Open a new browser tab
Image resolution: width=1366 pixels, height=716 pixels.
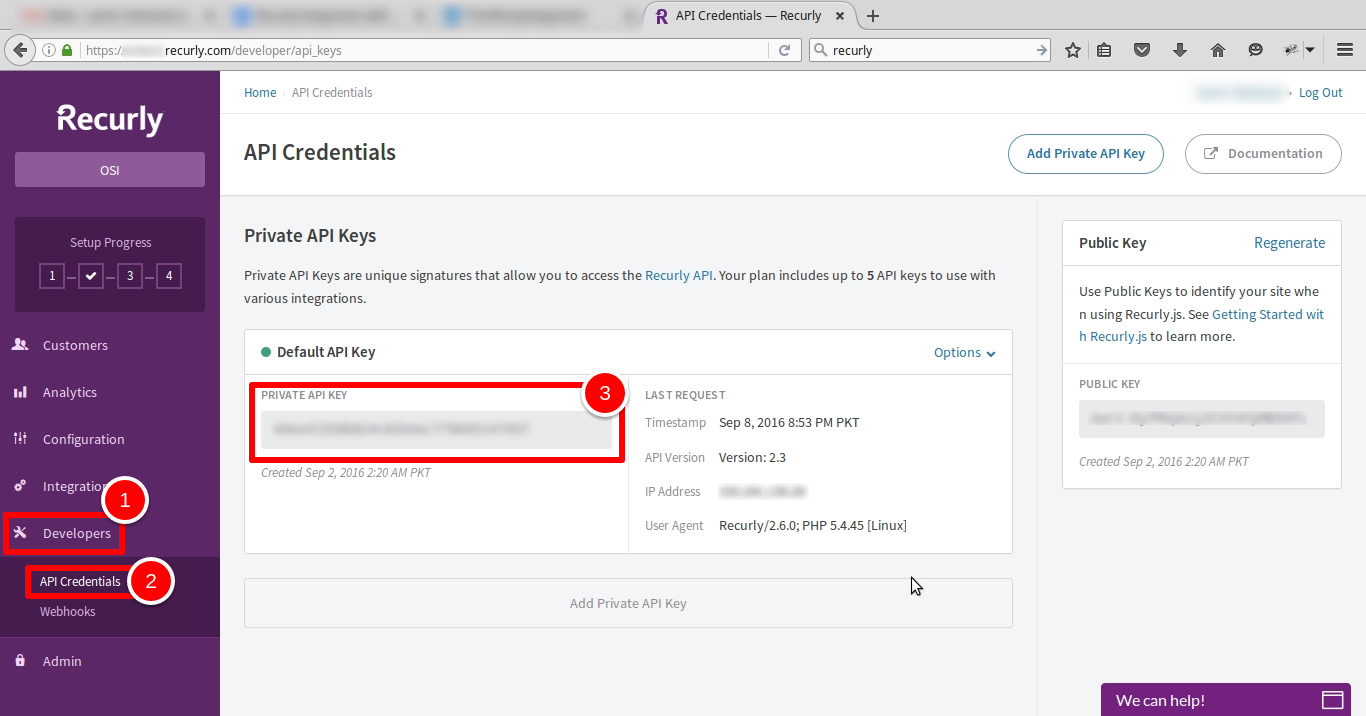pos(873,16)
